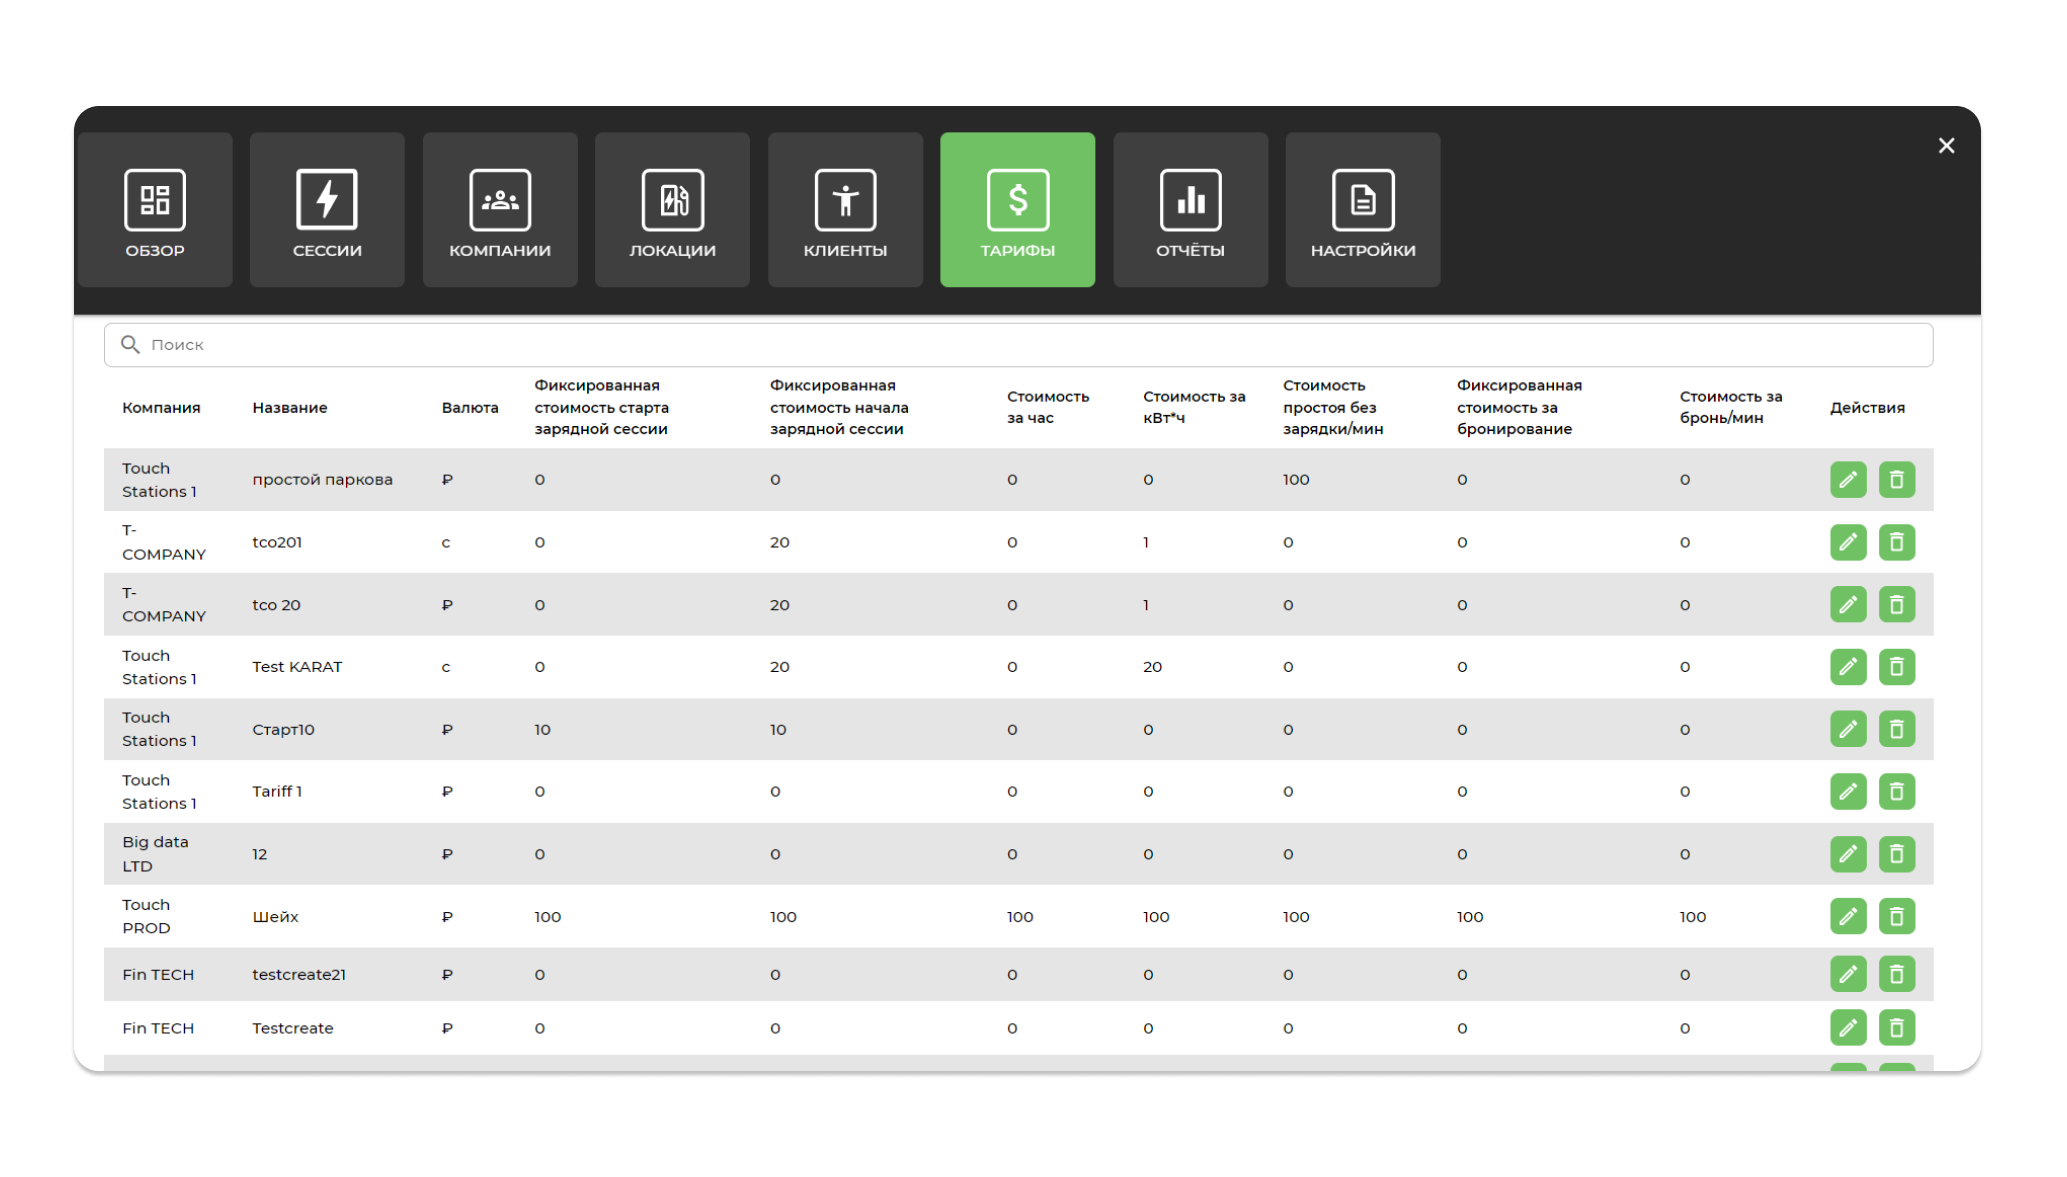Select the Отчёты reports tab

(1190, 210)
